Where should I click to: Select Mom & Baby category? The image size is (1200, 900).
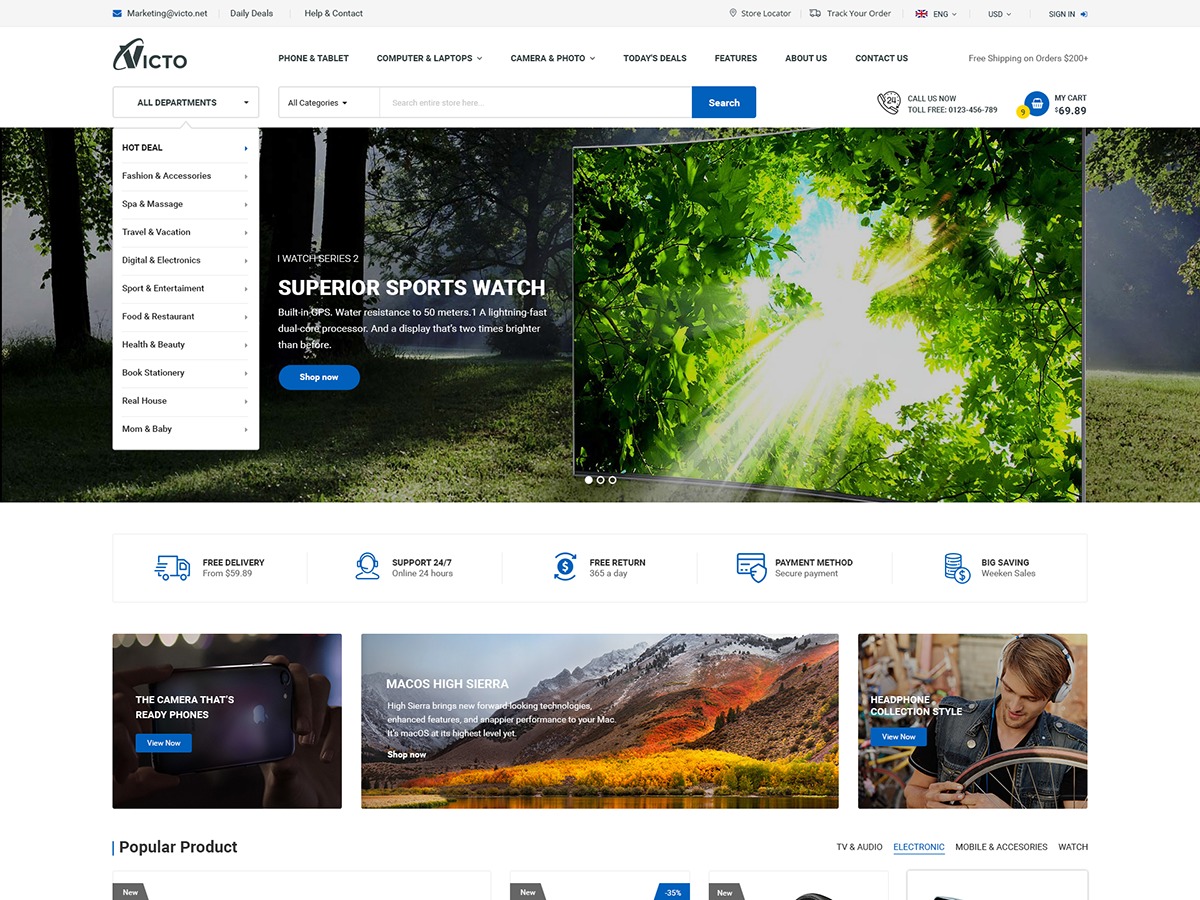point(147,429)
